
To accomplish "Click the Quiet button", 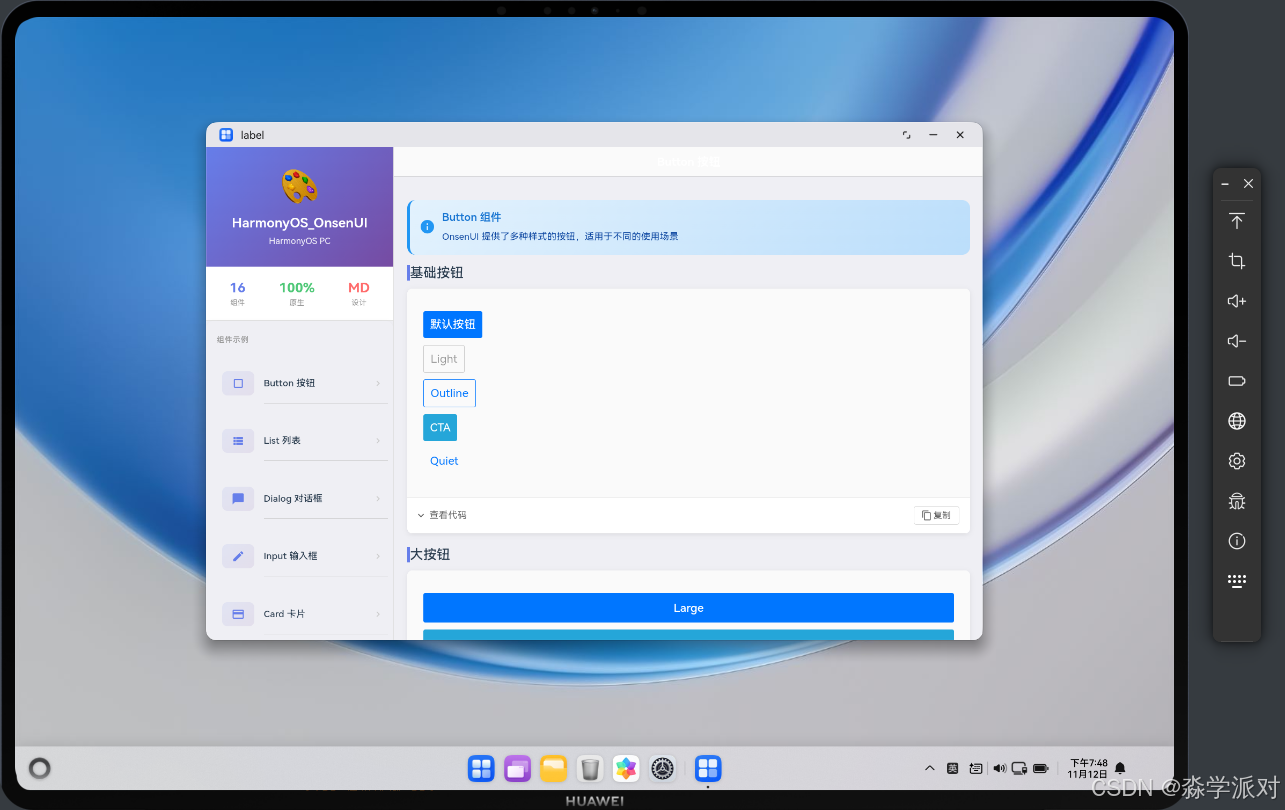I will pos(444,461).
